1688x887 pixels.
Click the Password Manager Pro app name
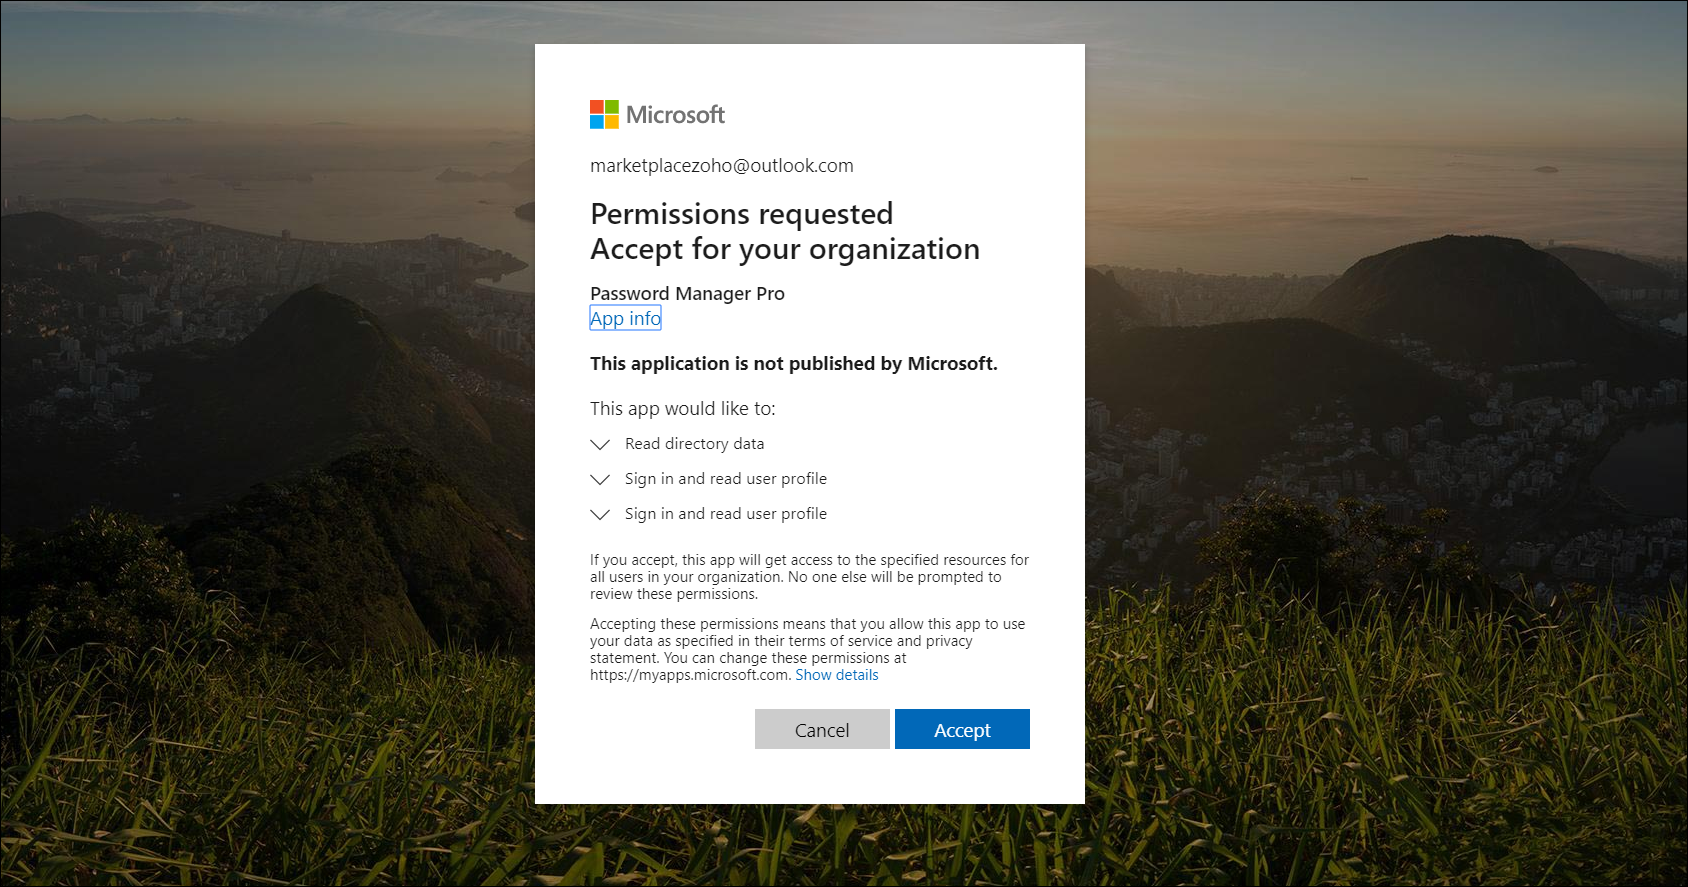click(687, 293)
